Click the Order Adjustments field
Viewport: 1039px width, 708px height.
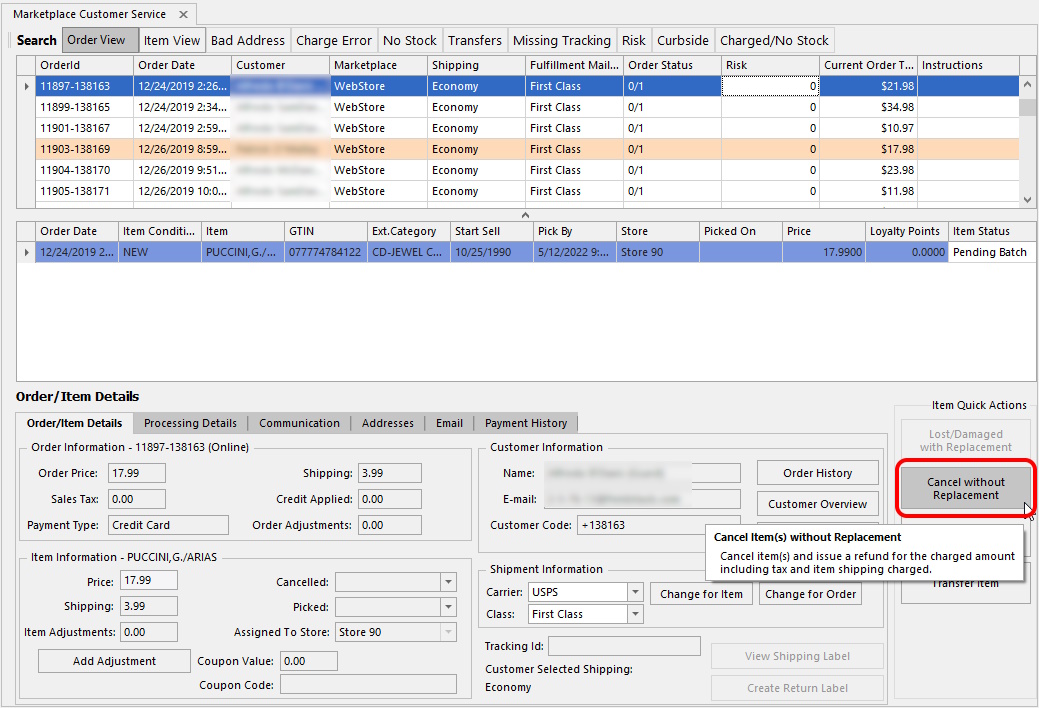tap(390, 525)
